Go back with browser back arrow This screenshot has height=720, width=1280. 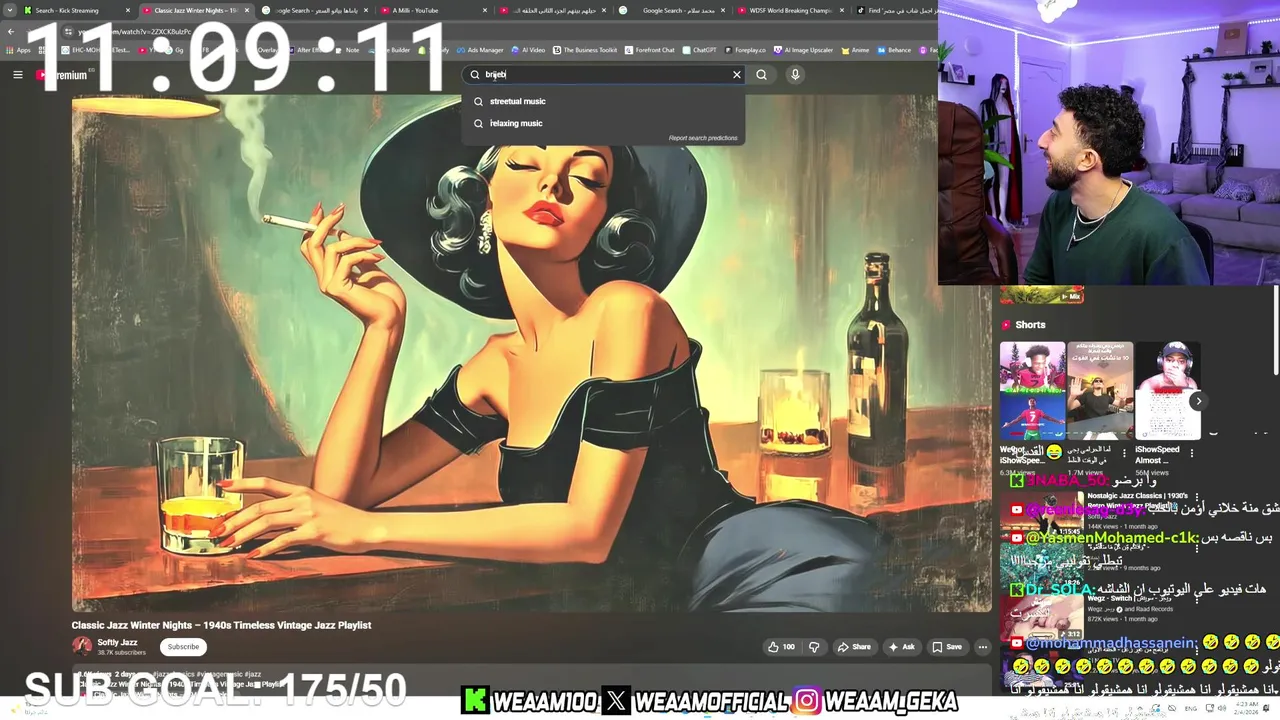pos(11,32)
